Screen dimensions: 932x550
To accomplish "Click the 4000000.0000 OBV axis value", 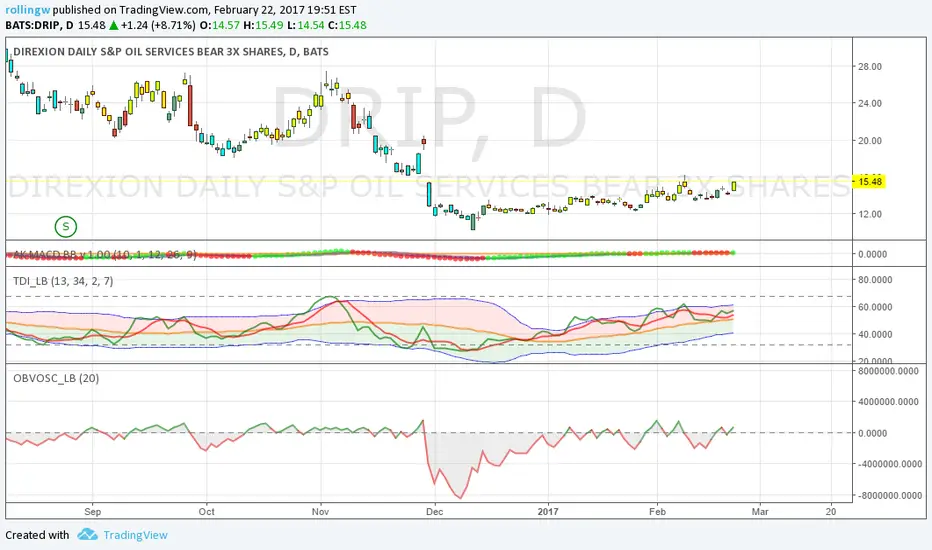I will (x=889, y=402).
